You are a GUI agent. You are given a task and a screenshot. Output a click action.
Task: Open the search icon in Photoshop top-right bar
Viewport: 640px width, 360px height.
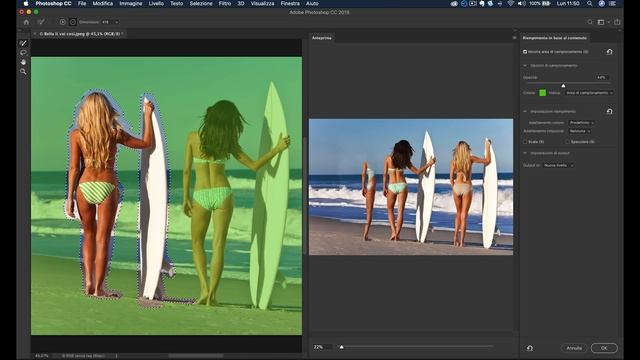(590, 22)
